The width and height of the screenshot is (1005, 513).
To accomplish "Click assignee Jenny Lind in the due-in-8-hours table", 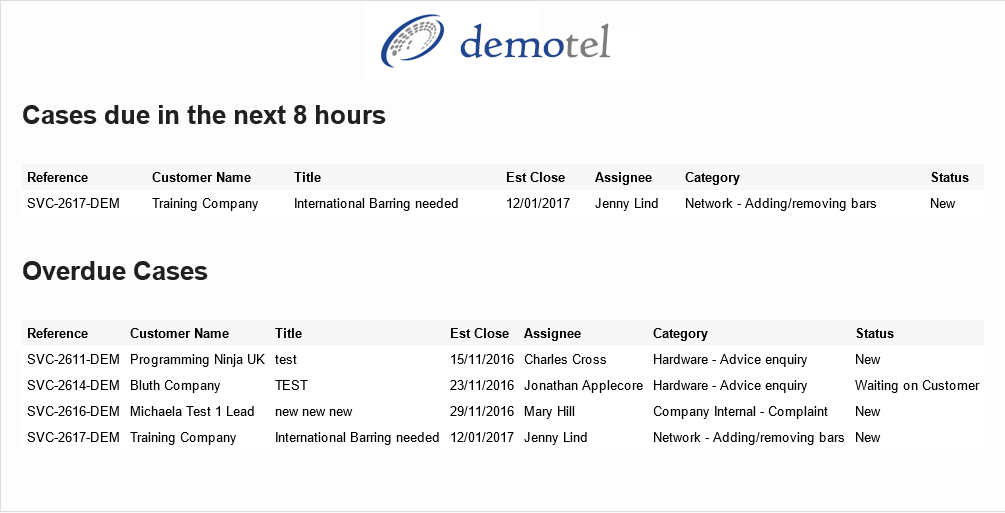I will (626, 204).
